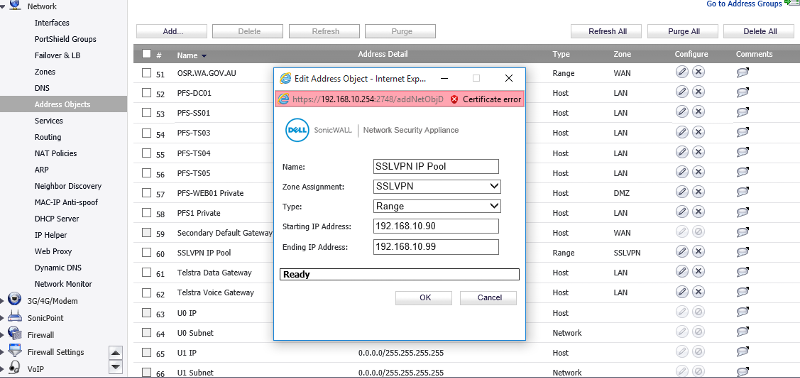Expand the 3G/4G/Modem tree section
Viewport: 800px width, 378px height.
click(3, 301)
